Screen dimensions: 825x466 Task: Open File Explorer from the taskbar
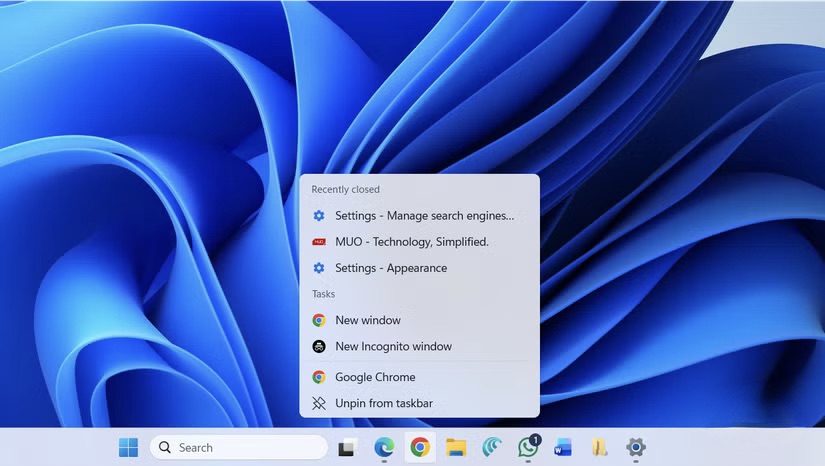point(456,448)
